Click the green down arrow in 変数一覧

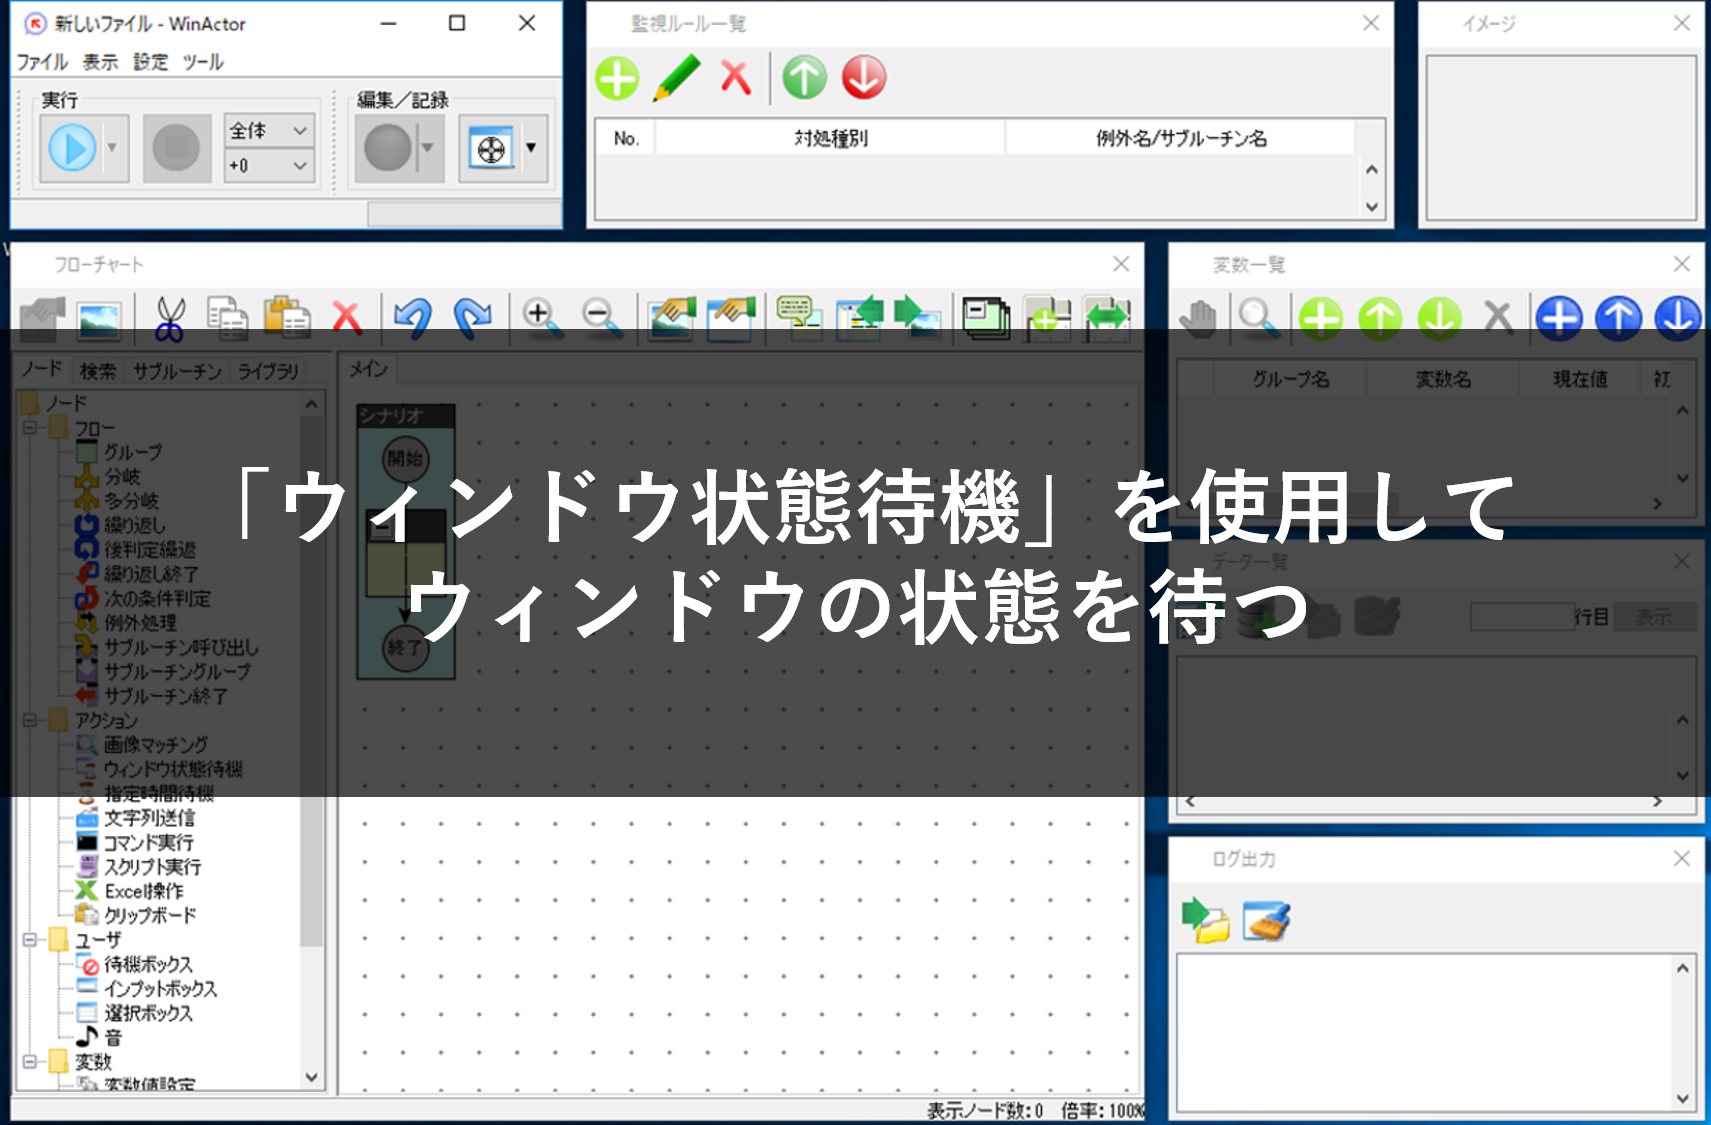coord(1439,318)
